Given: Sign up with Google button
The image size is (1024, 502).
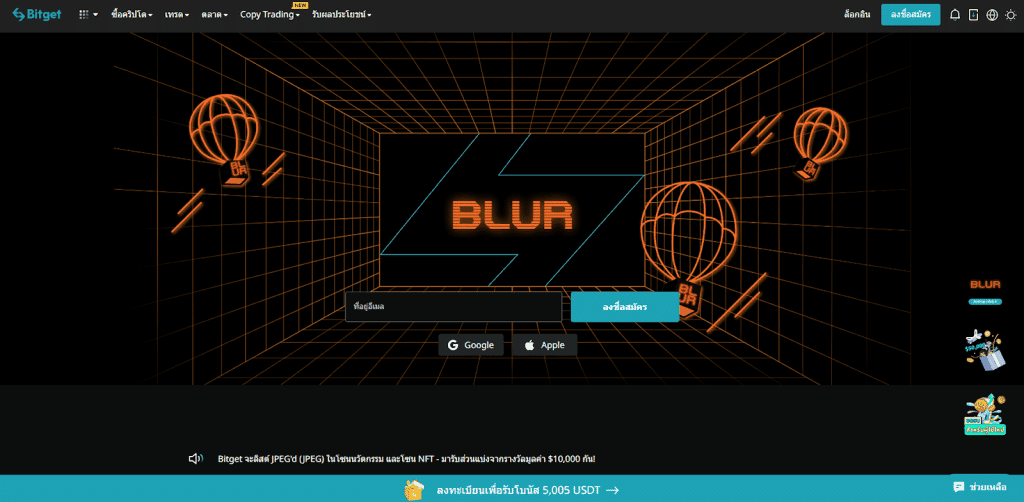Looking at the screenshot, I should (471, 345).
